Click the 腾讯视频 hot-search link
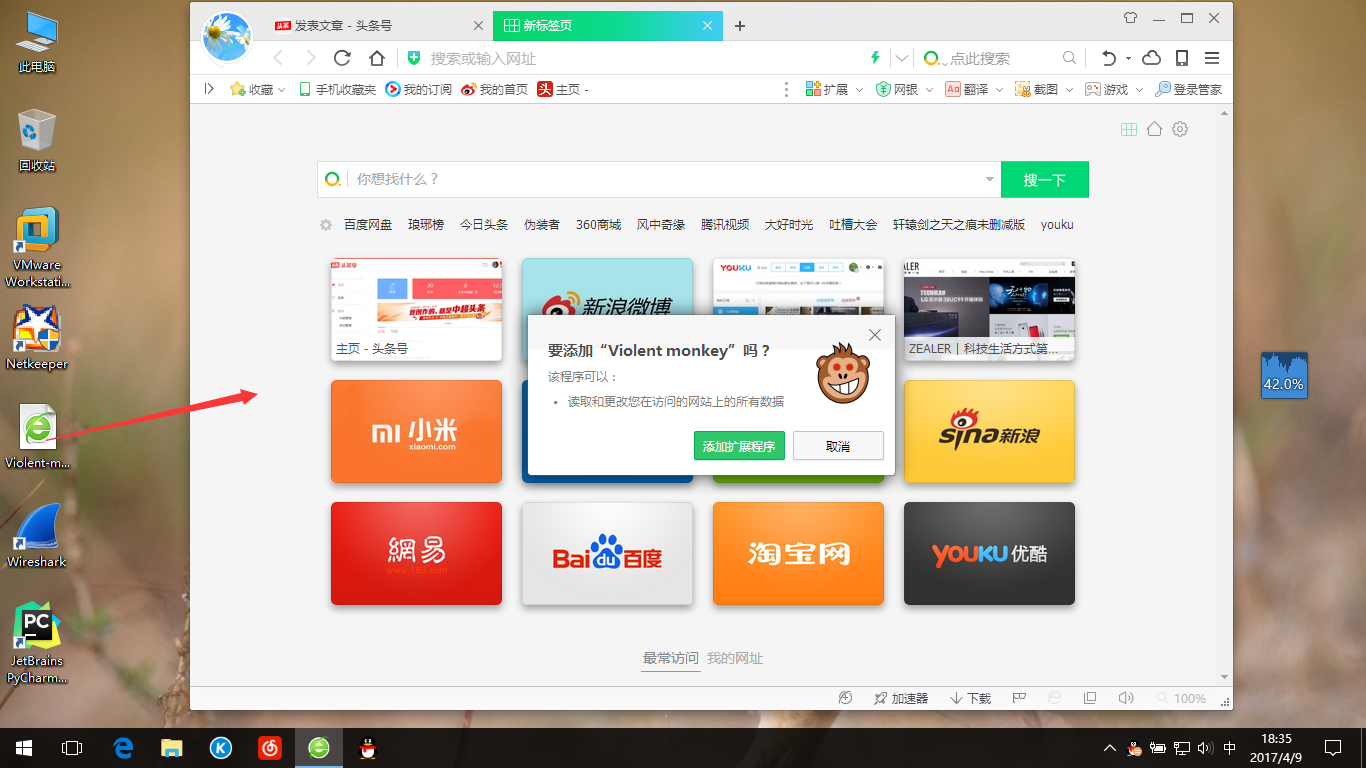This screenshot has height=768, width=1366. [725, 225]
